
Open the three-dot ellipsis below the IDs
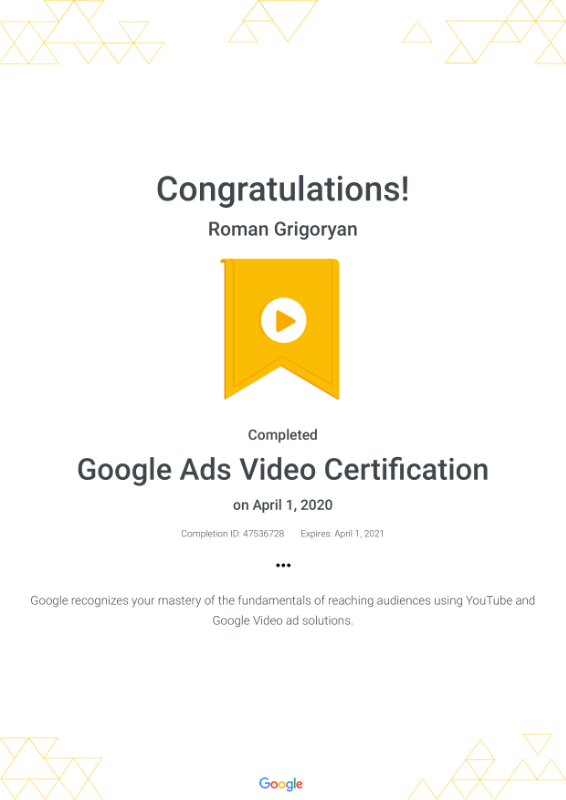(x=283, y=565)
